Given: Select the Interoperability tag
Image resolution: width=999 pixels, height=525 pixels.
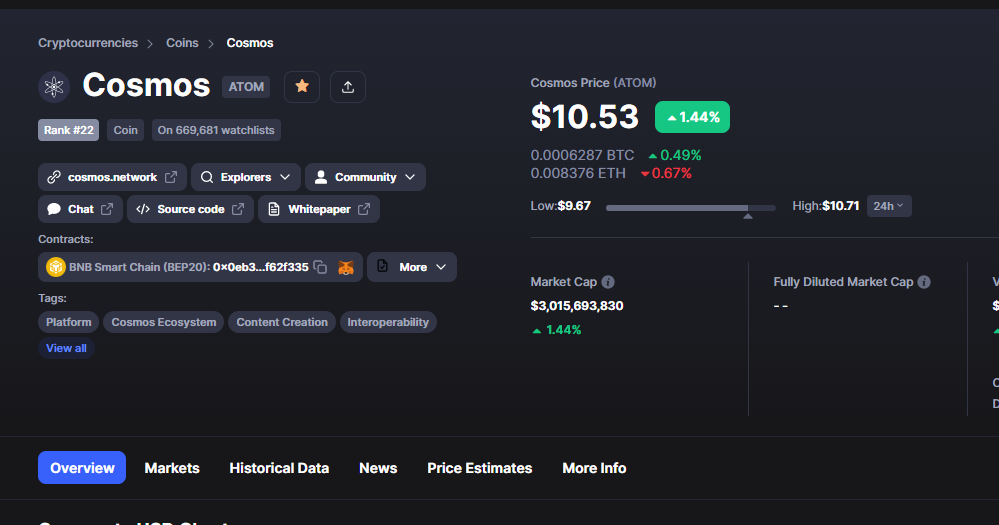Looking at the screenshot, I should pos(388,322).
